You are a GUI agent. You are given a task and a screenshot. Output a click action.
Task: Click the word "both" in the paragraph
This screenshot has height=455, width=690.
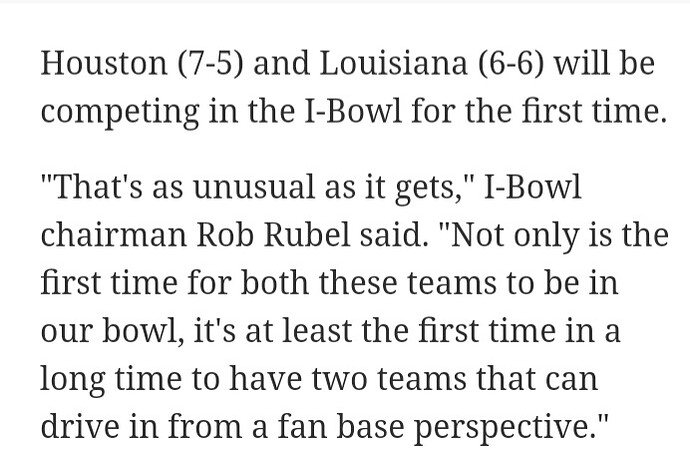pyautogui.click(x=274, y=283)
